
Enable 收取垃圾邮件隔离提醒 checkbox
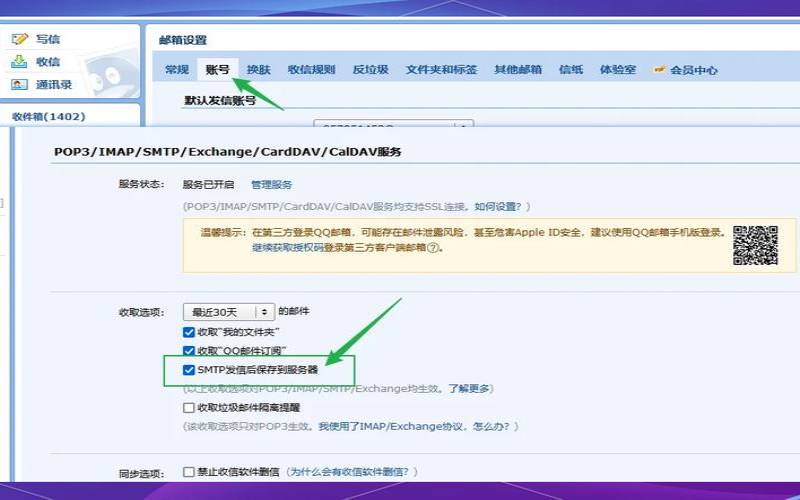(x=189, y=408)
